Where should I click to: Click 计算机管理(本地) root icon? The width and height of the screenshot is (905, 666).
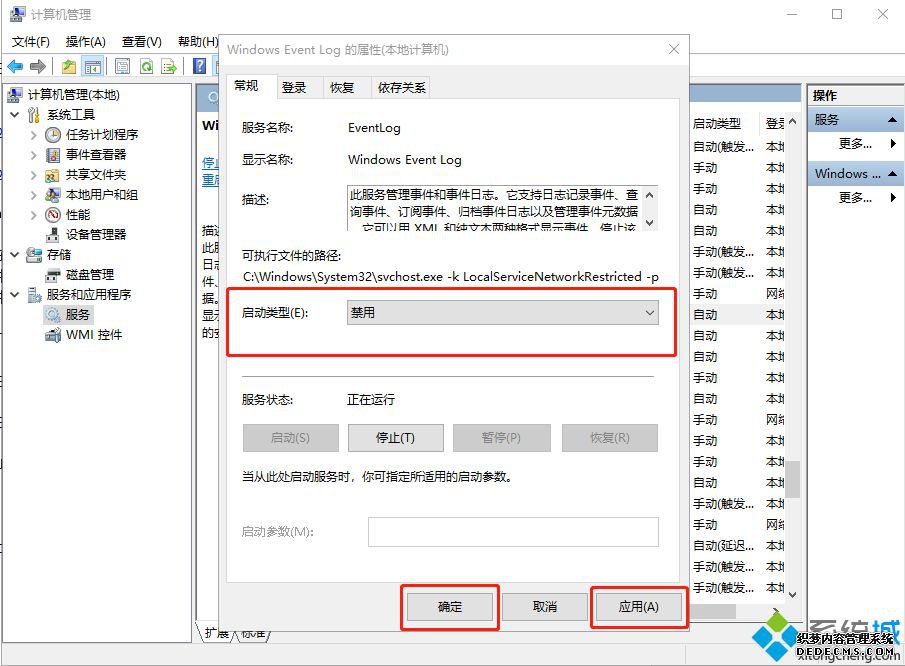16,94
